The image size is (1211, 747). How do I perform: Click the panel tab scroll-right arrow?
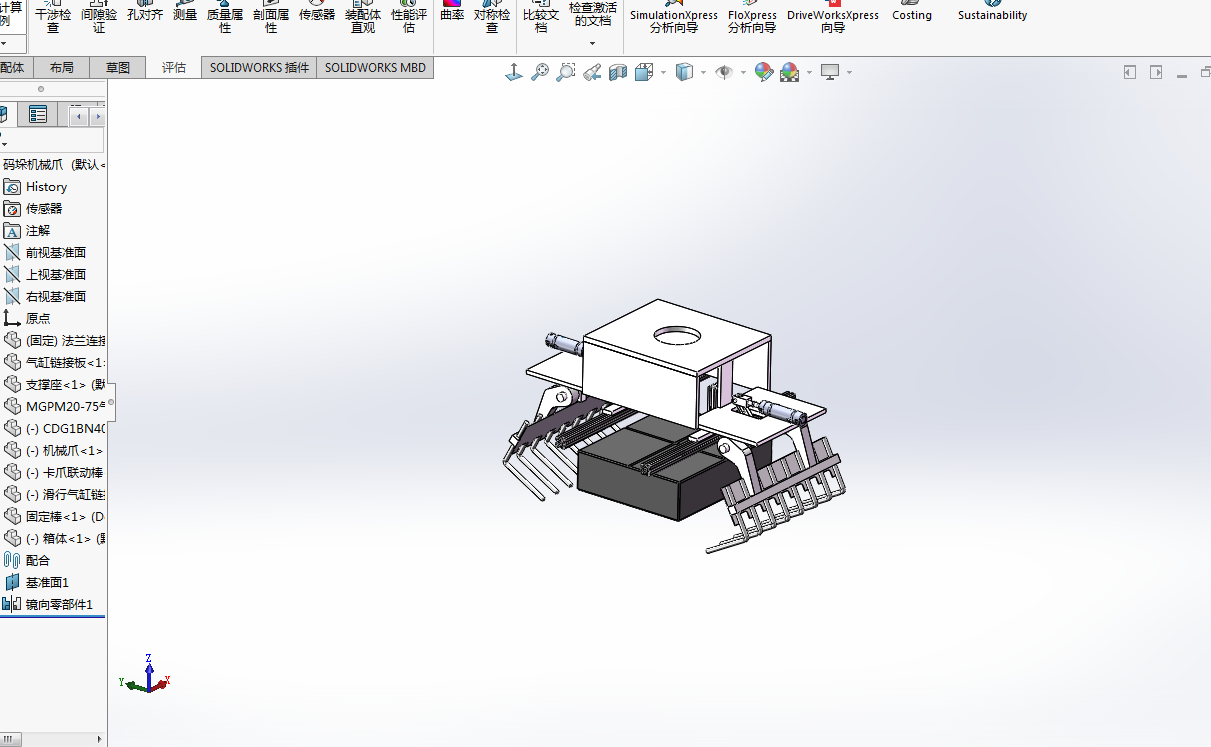97,117
